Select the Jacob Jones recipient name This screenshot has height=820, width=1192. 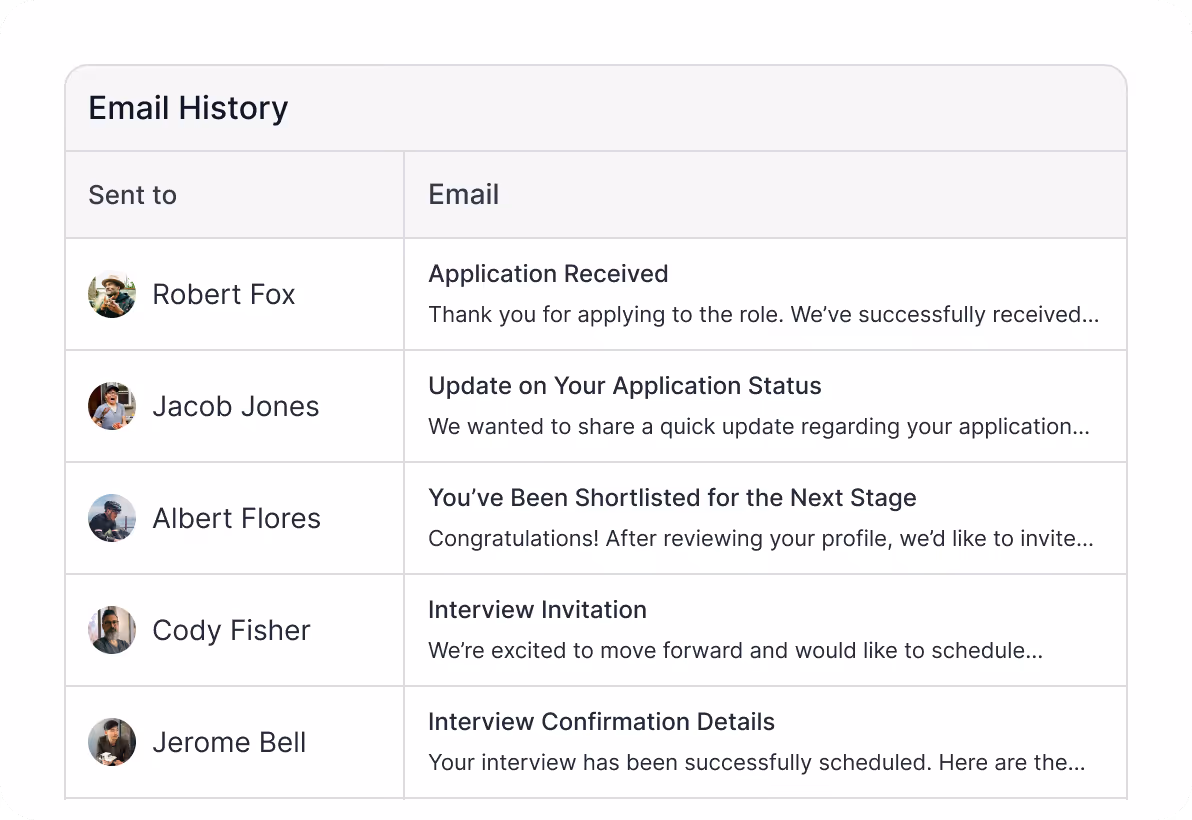coord(236,406)
